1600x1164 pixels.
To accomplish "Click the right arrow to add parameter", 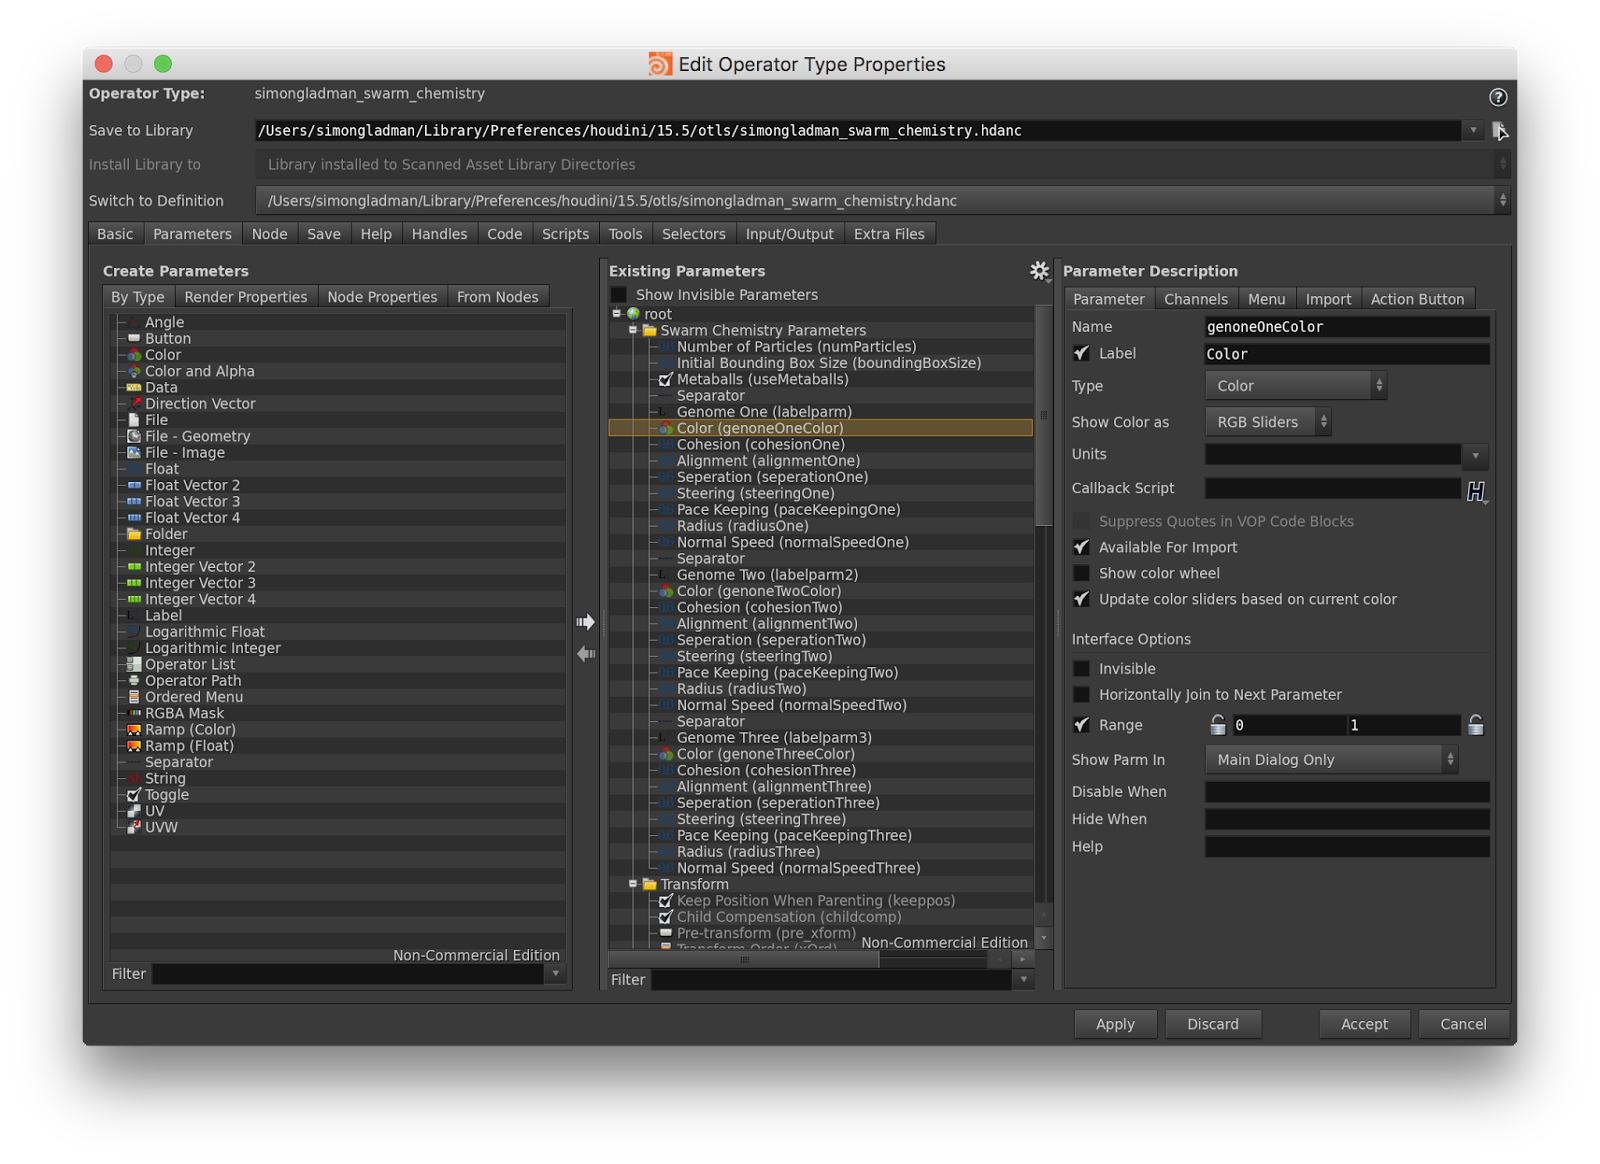I will 586,622.
